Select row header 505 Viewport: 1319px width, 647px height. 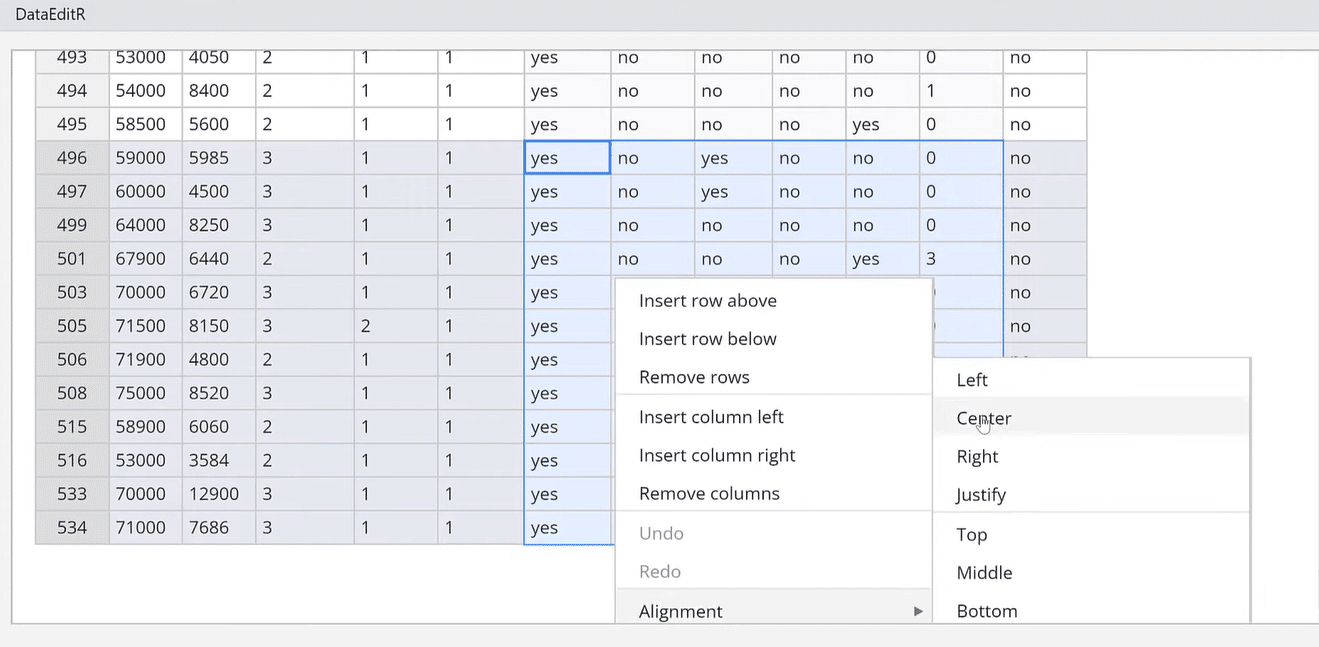[x=72, y=326]
